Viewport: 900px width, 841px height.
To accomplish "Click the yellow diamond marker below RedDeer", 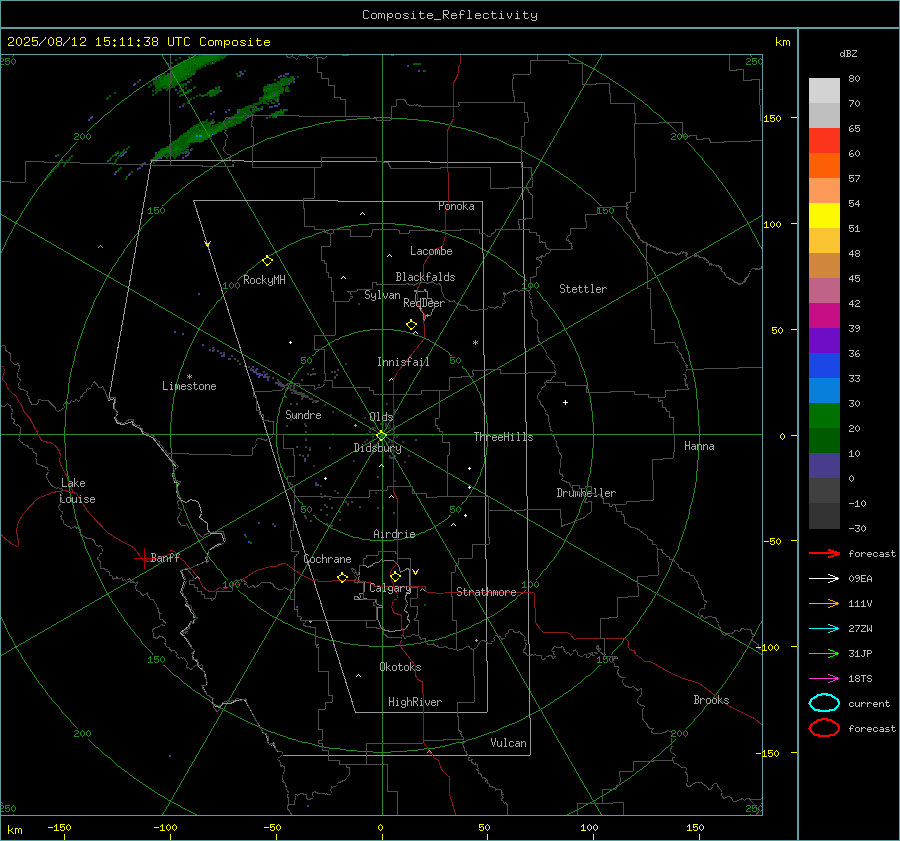I will tap(411, 325).
